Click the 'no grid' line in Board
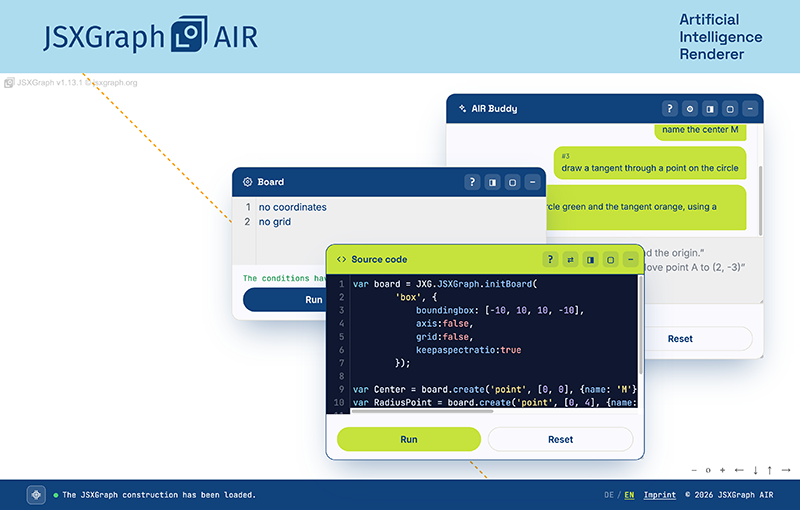This screenshot has width=800, height=510. [274, 222]
